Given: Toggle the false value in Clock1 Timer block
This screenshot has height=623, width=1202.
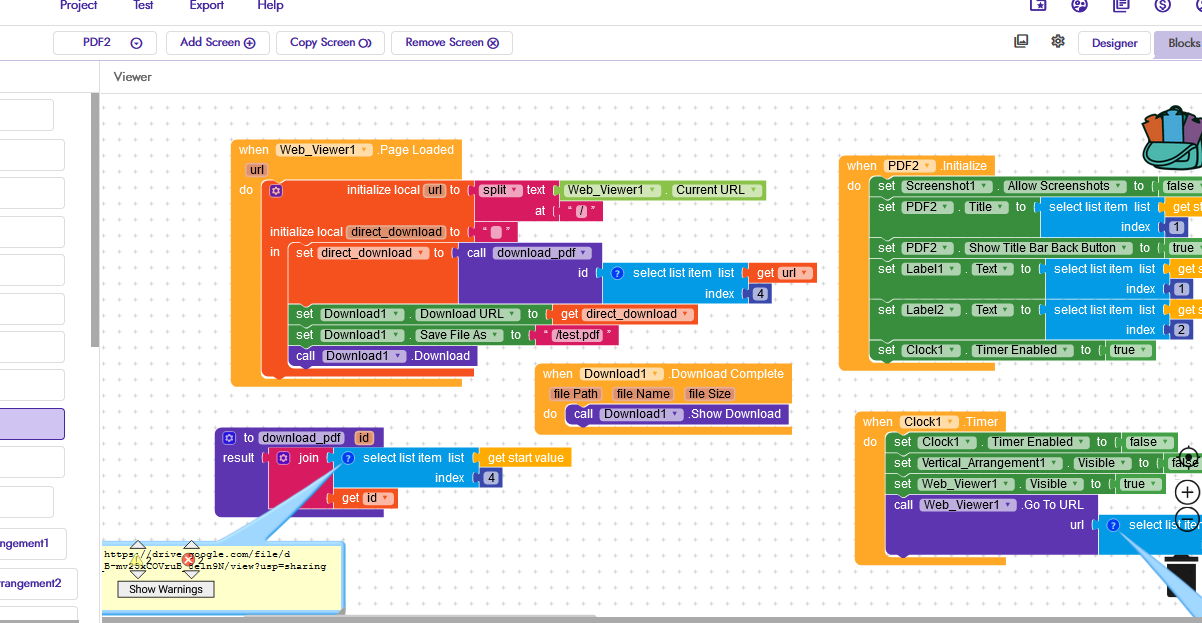Looking at the screenshot, I should coord(1142,442).
